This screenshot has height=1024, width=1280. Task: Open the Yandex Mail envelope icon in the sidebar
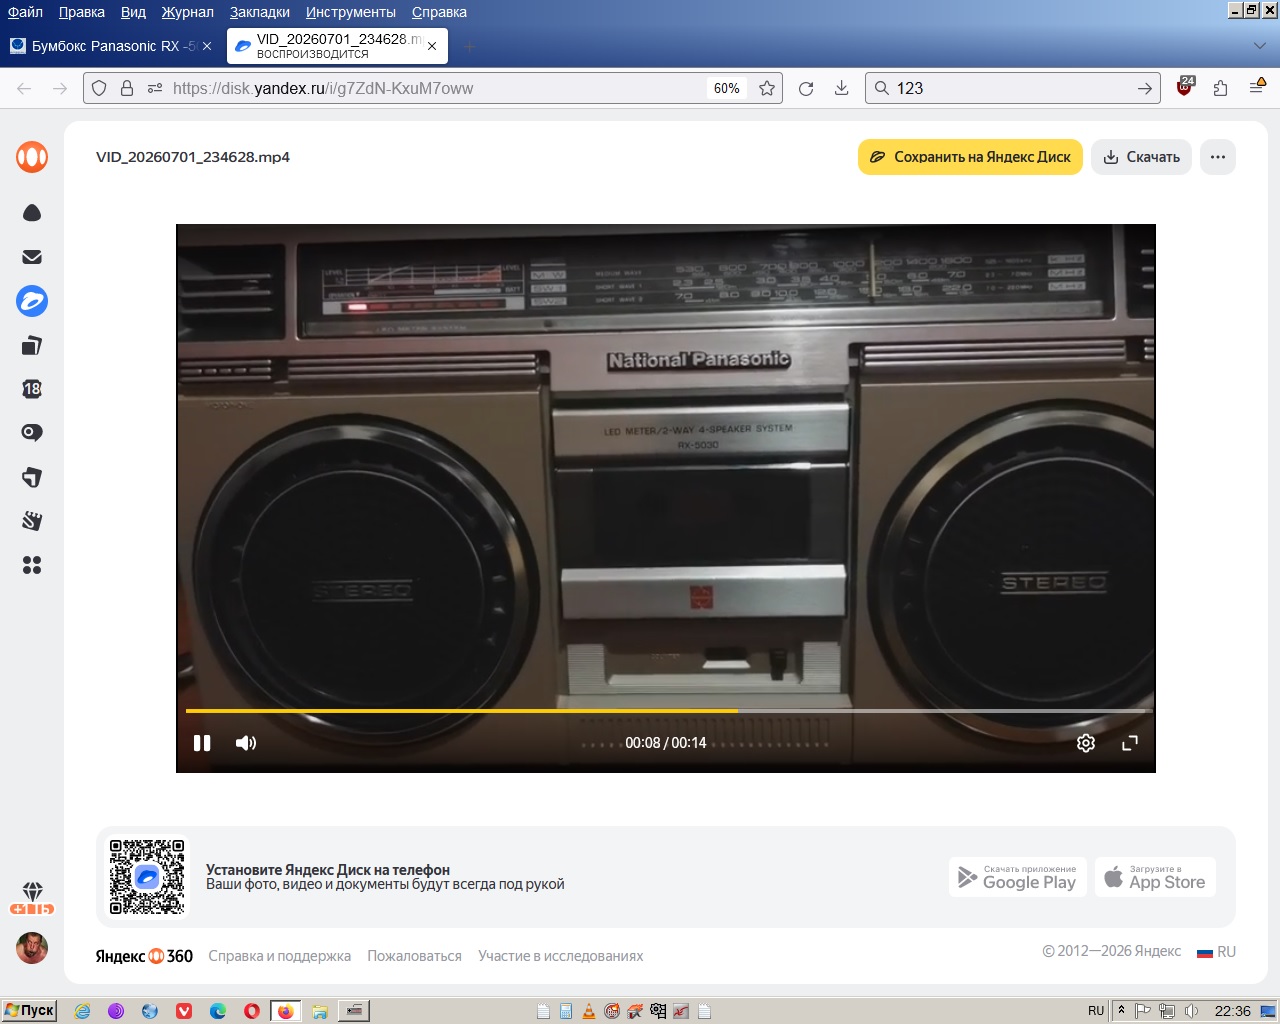[x=32, y=257]
